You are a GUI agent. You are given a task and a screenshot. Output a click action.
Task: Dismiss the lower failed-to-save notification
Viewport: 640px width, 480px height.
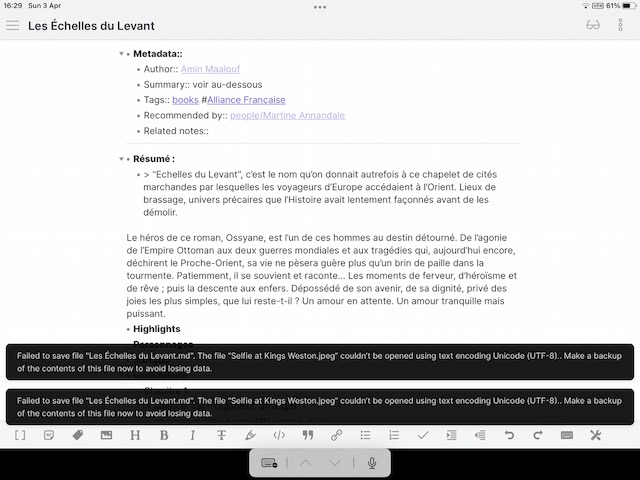pyautogui.click(x=320, y=407)
